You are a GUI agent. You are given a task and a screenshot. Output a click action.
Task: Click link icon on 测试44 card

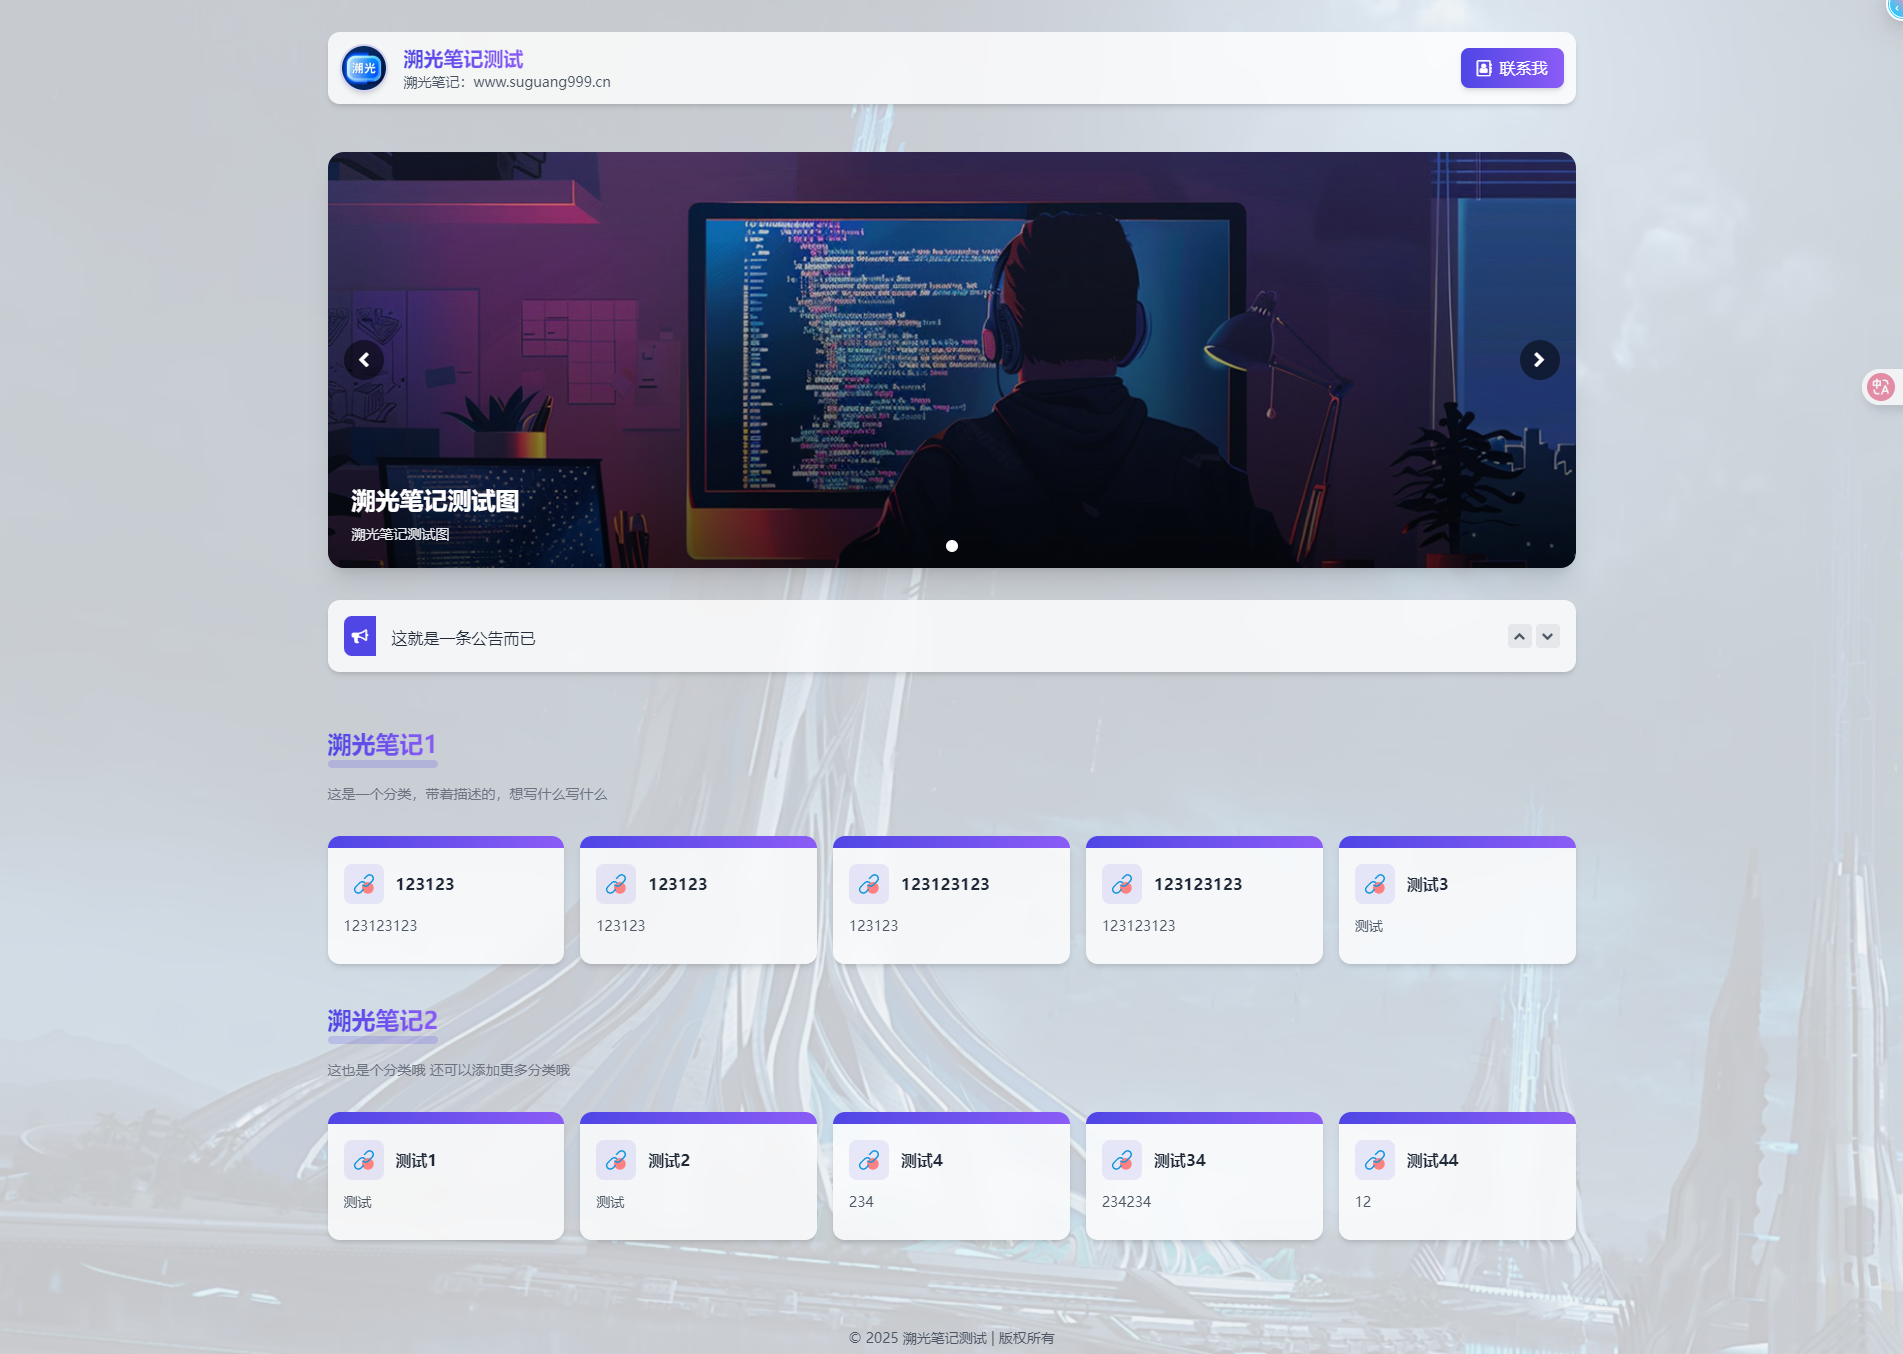coord(1375,1160)
